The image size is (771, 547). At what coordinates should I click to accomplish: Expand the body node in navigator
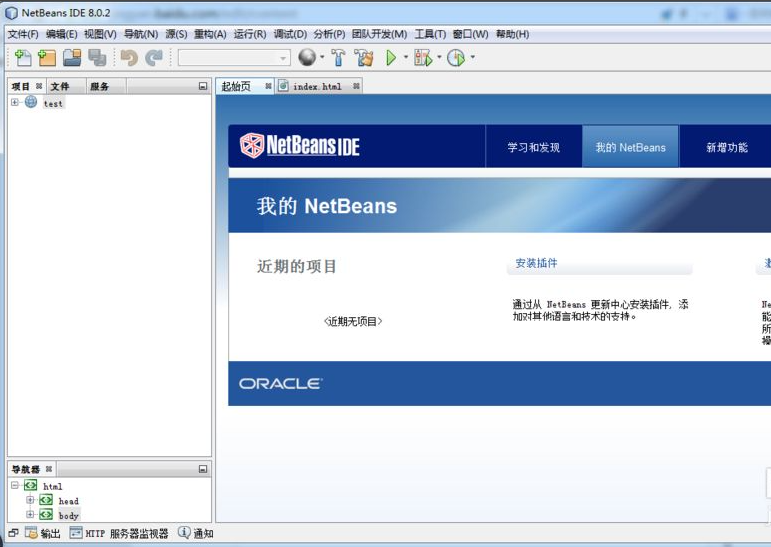30,515
